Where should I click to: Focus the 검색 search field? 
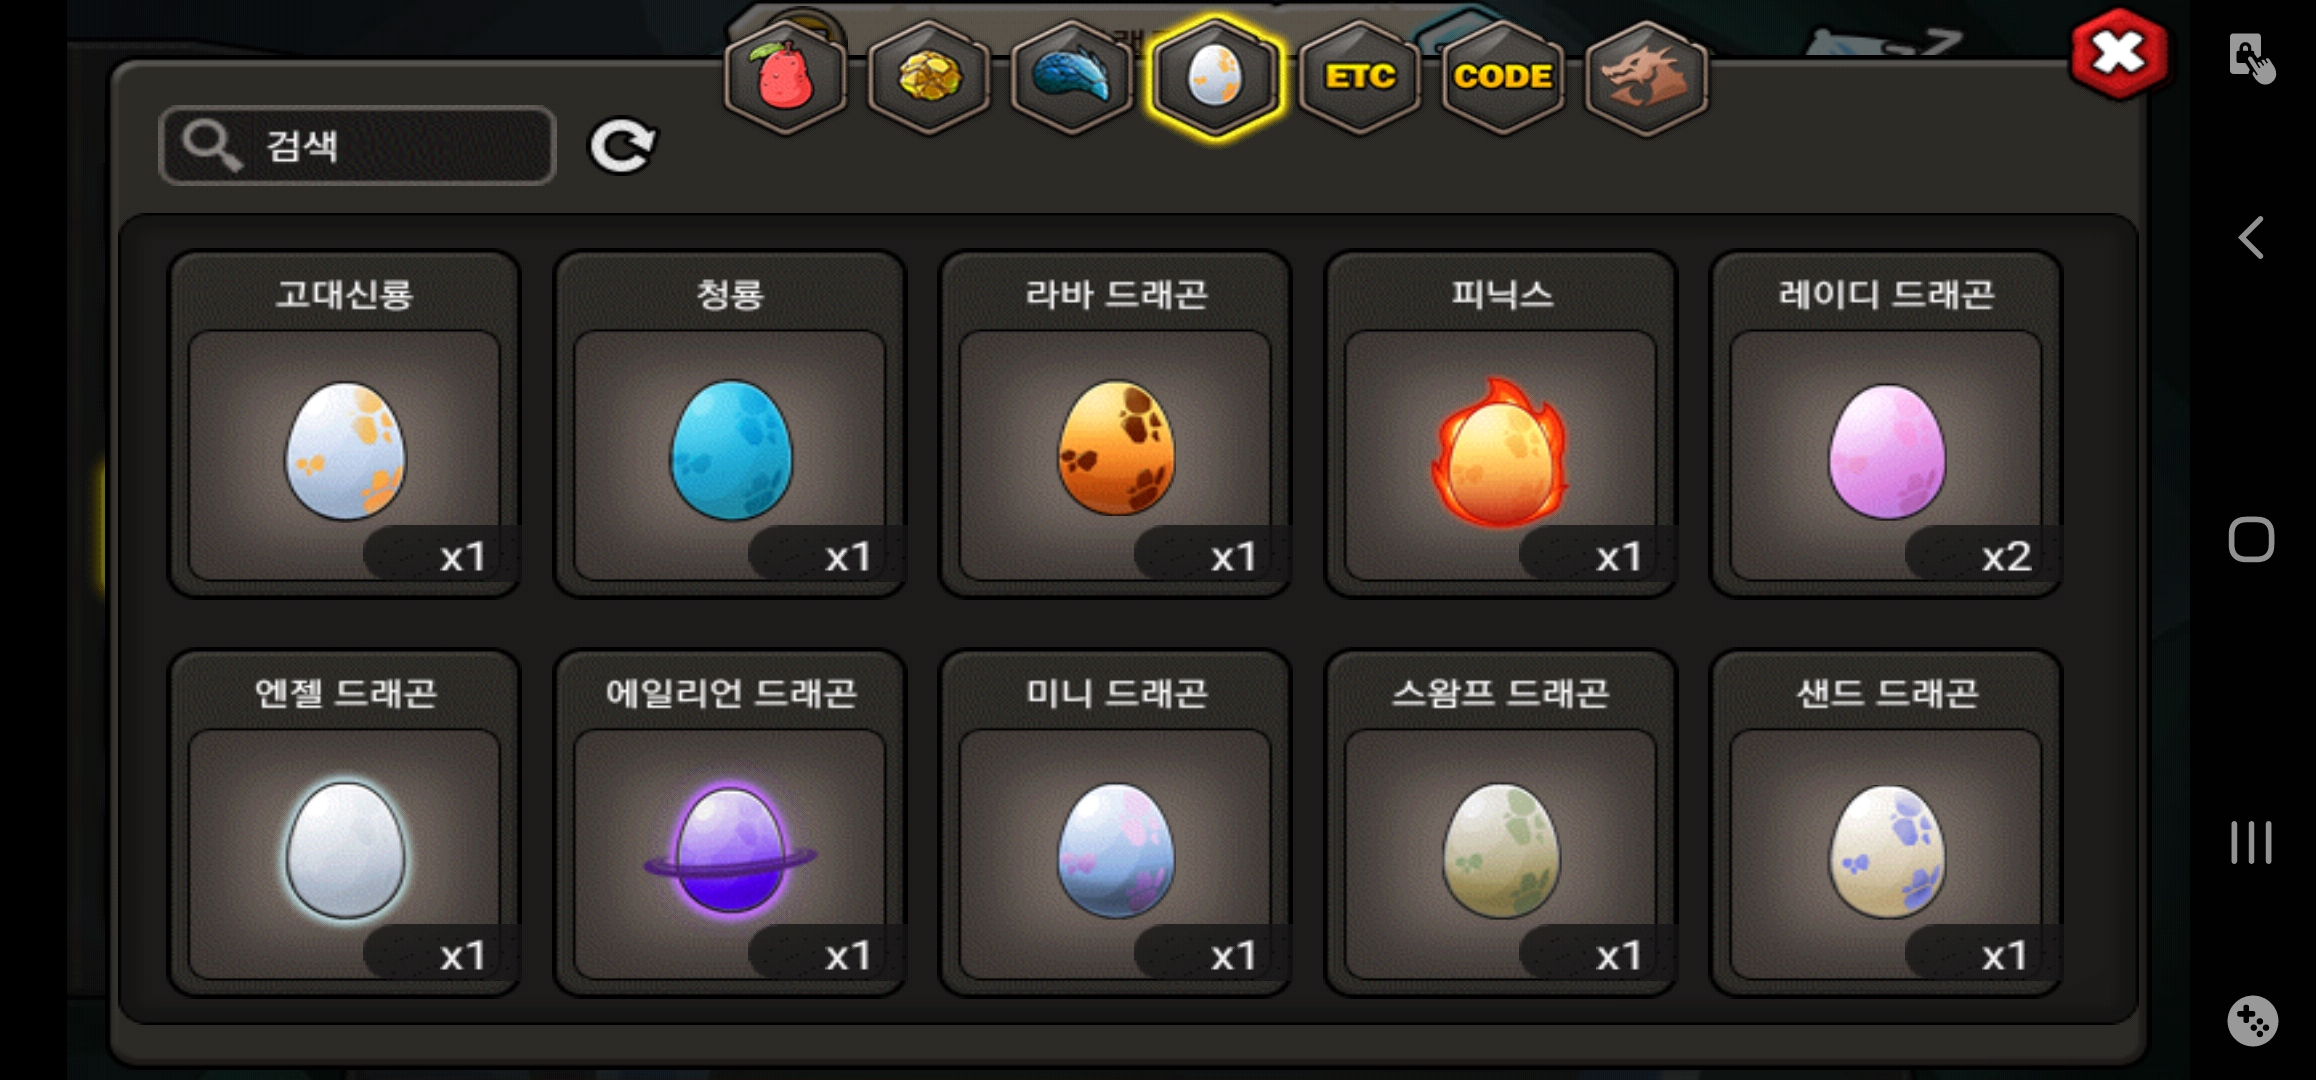coord(357,146)
